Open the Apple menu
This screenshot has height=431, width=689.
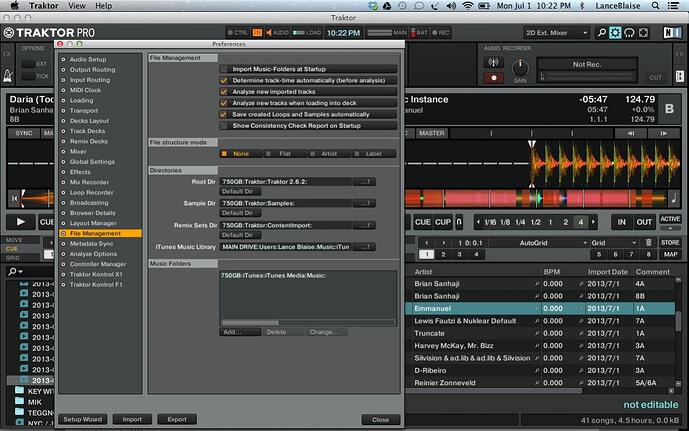(14, 6)
